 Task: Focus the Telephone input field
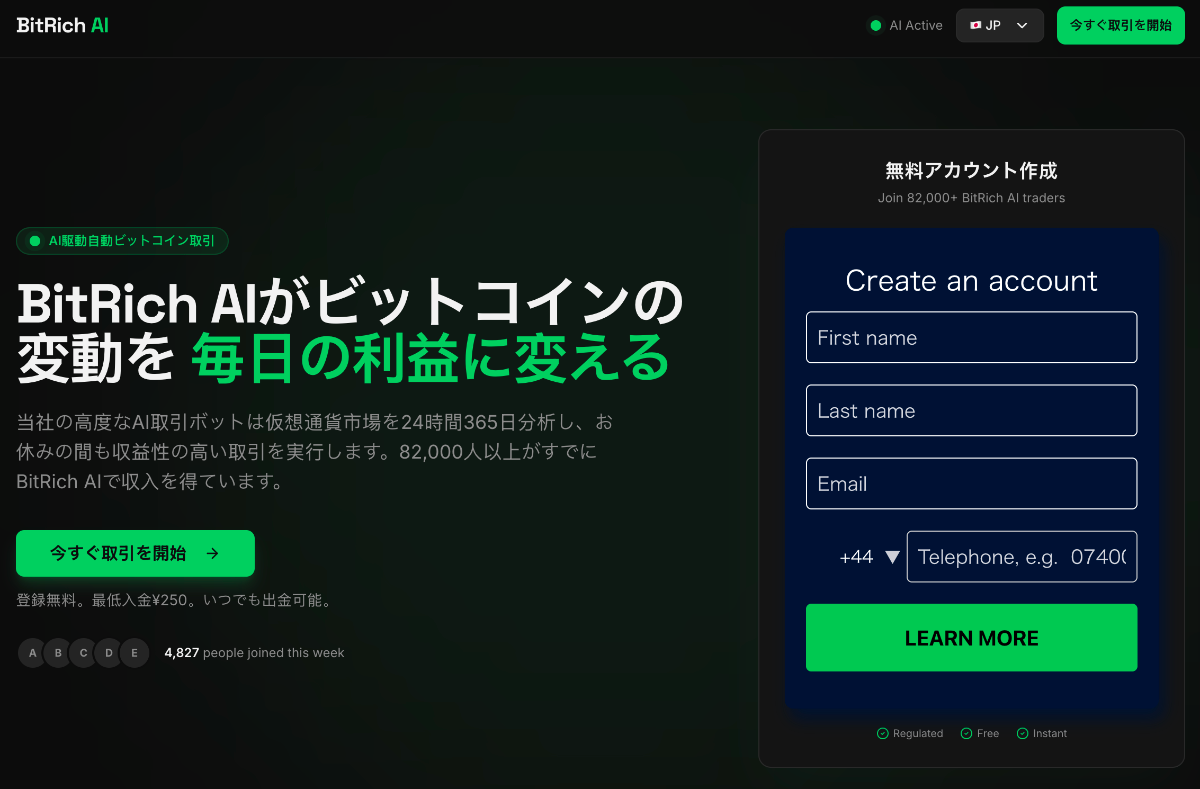1022,556
